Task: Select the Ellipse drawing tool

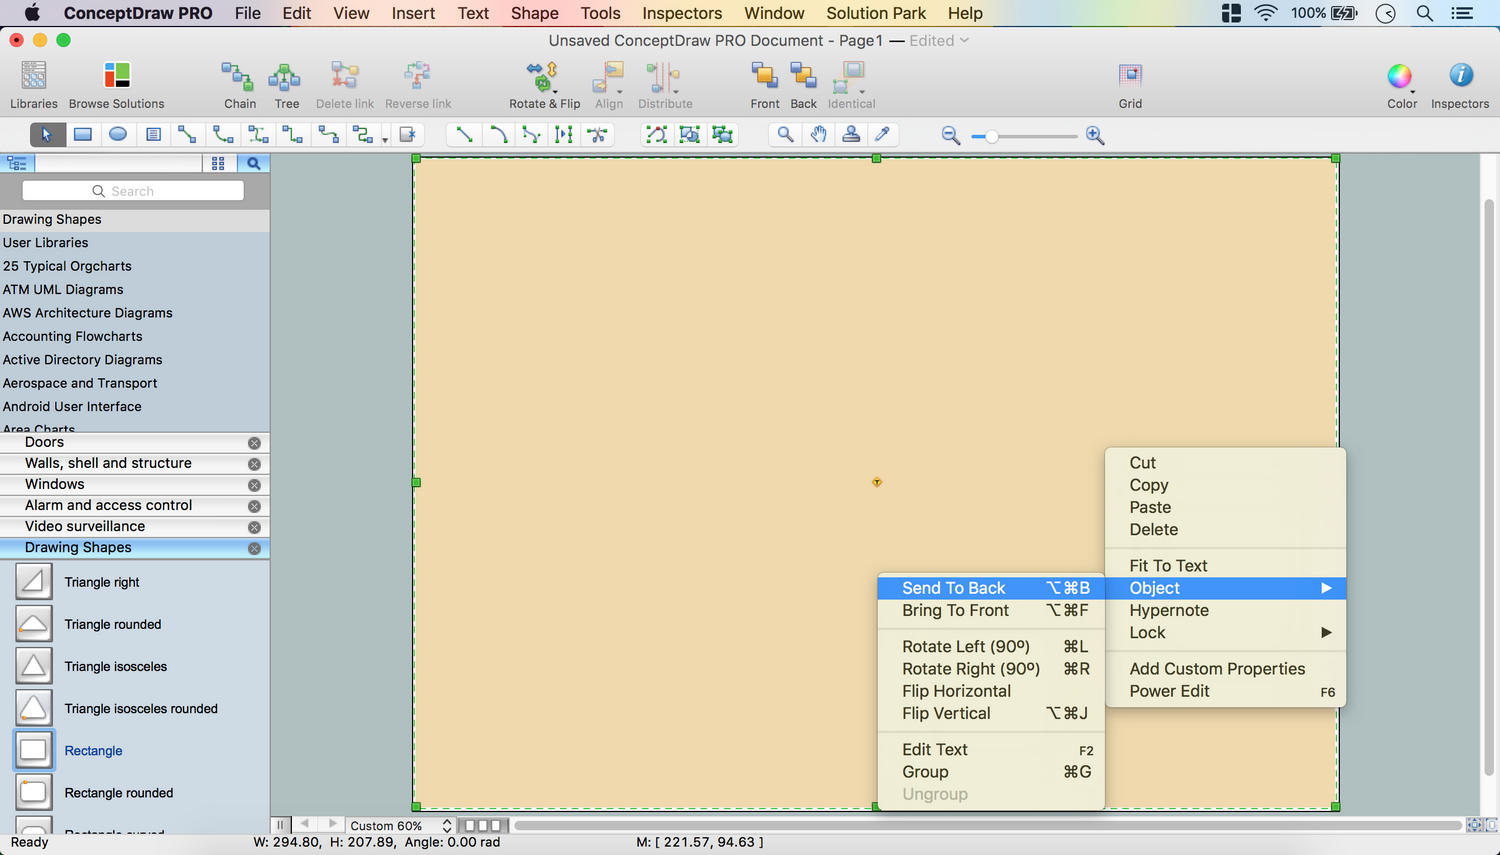Action: (118, 134)
